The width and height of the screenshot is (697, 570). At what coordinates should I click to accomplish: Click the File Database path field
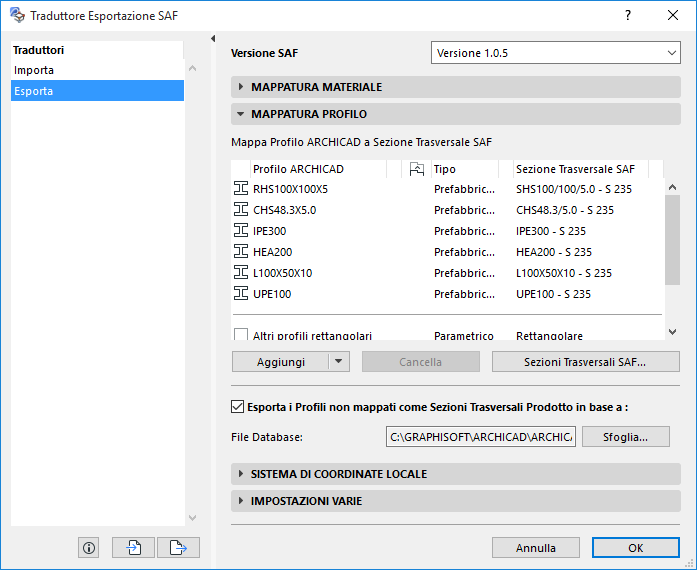pos(481,437)
